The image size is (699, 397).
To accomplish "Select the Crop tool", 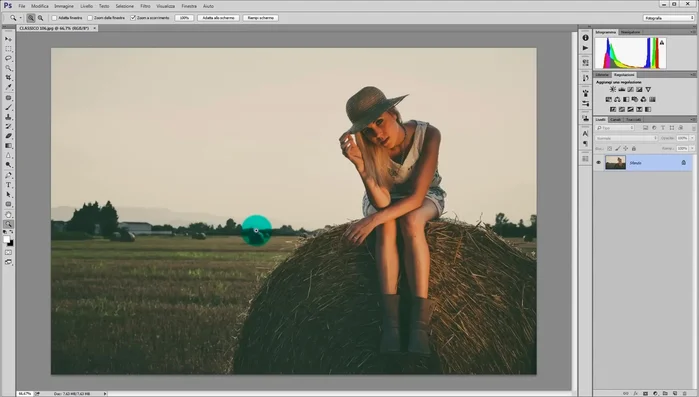I will (8, 78).
